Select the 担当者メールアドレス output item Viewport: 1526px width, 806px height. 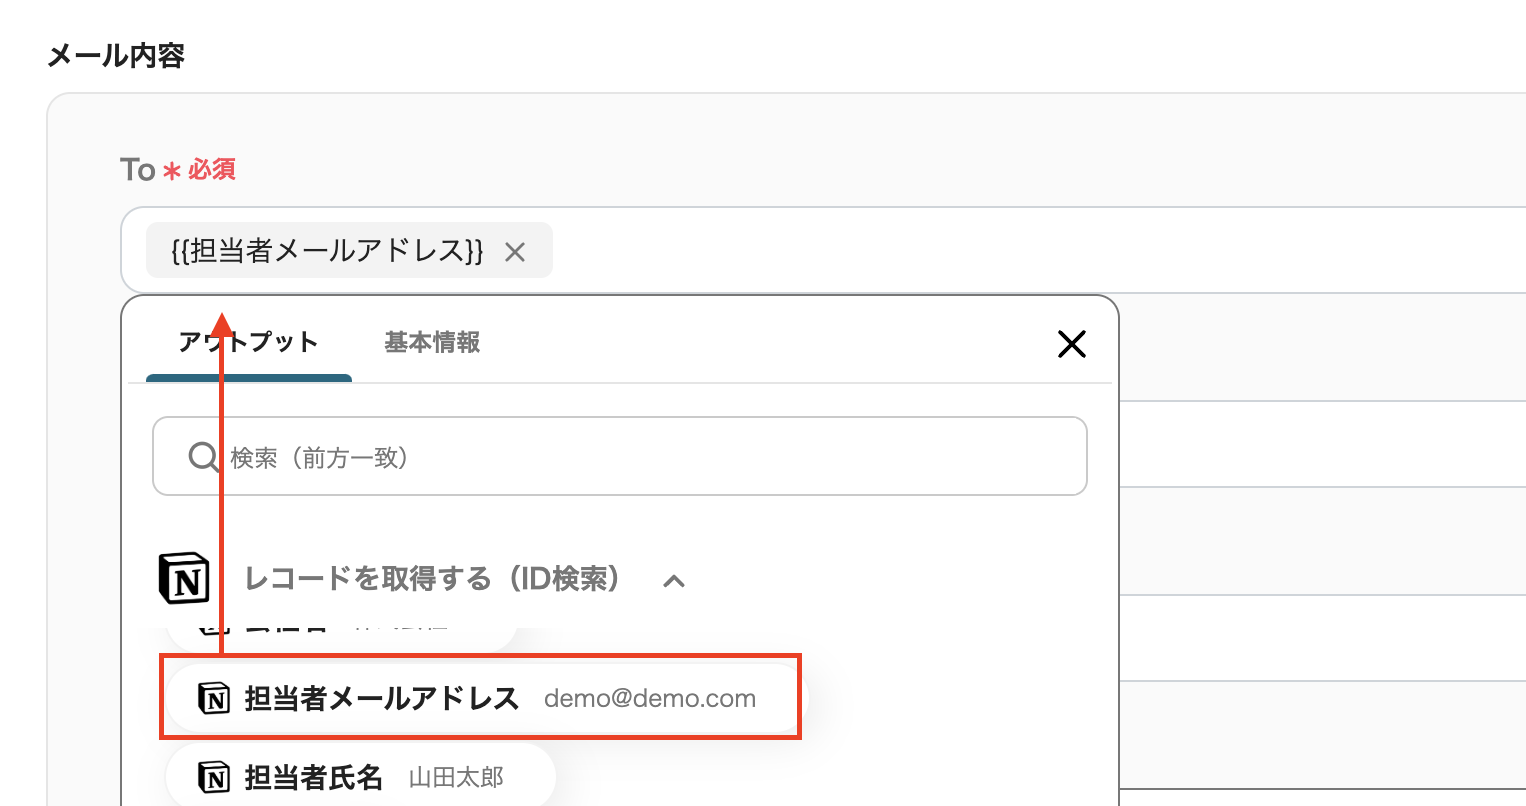(x=382, y=698)
